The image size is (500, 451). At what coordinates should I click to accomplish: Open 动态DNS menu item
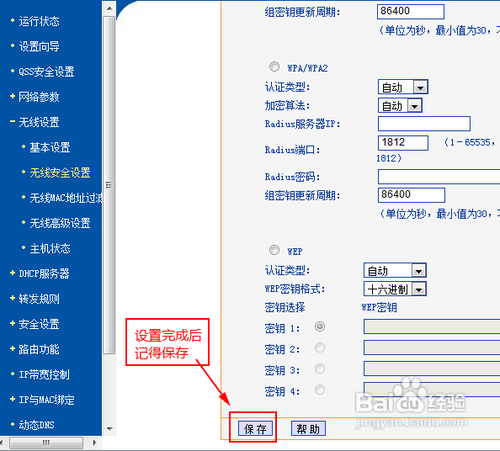36,425
